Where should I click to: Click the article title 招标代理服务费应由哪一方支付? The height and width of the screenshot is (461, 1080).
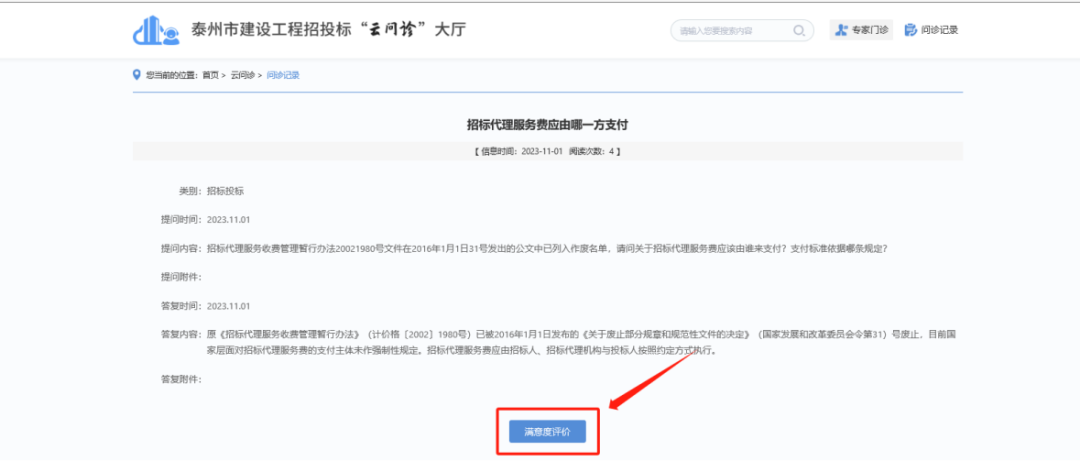pyautogui.click(x=548, y=125)
